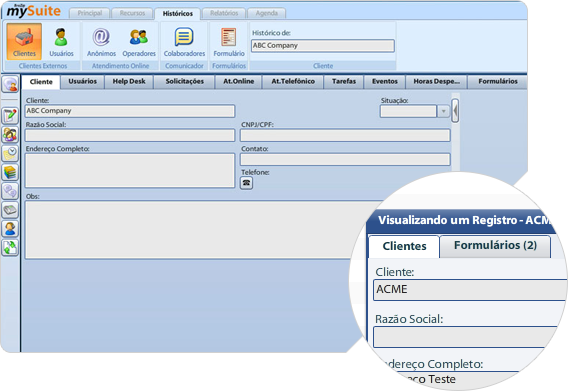This screenshot has width=568, height=391.
Task: Click the Endereço Completo text area
Action: (x=130, y=170)
